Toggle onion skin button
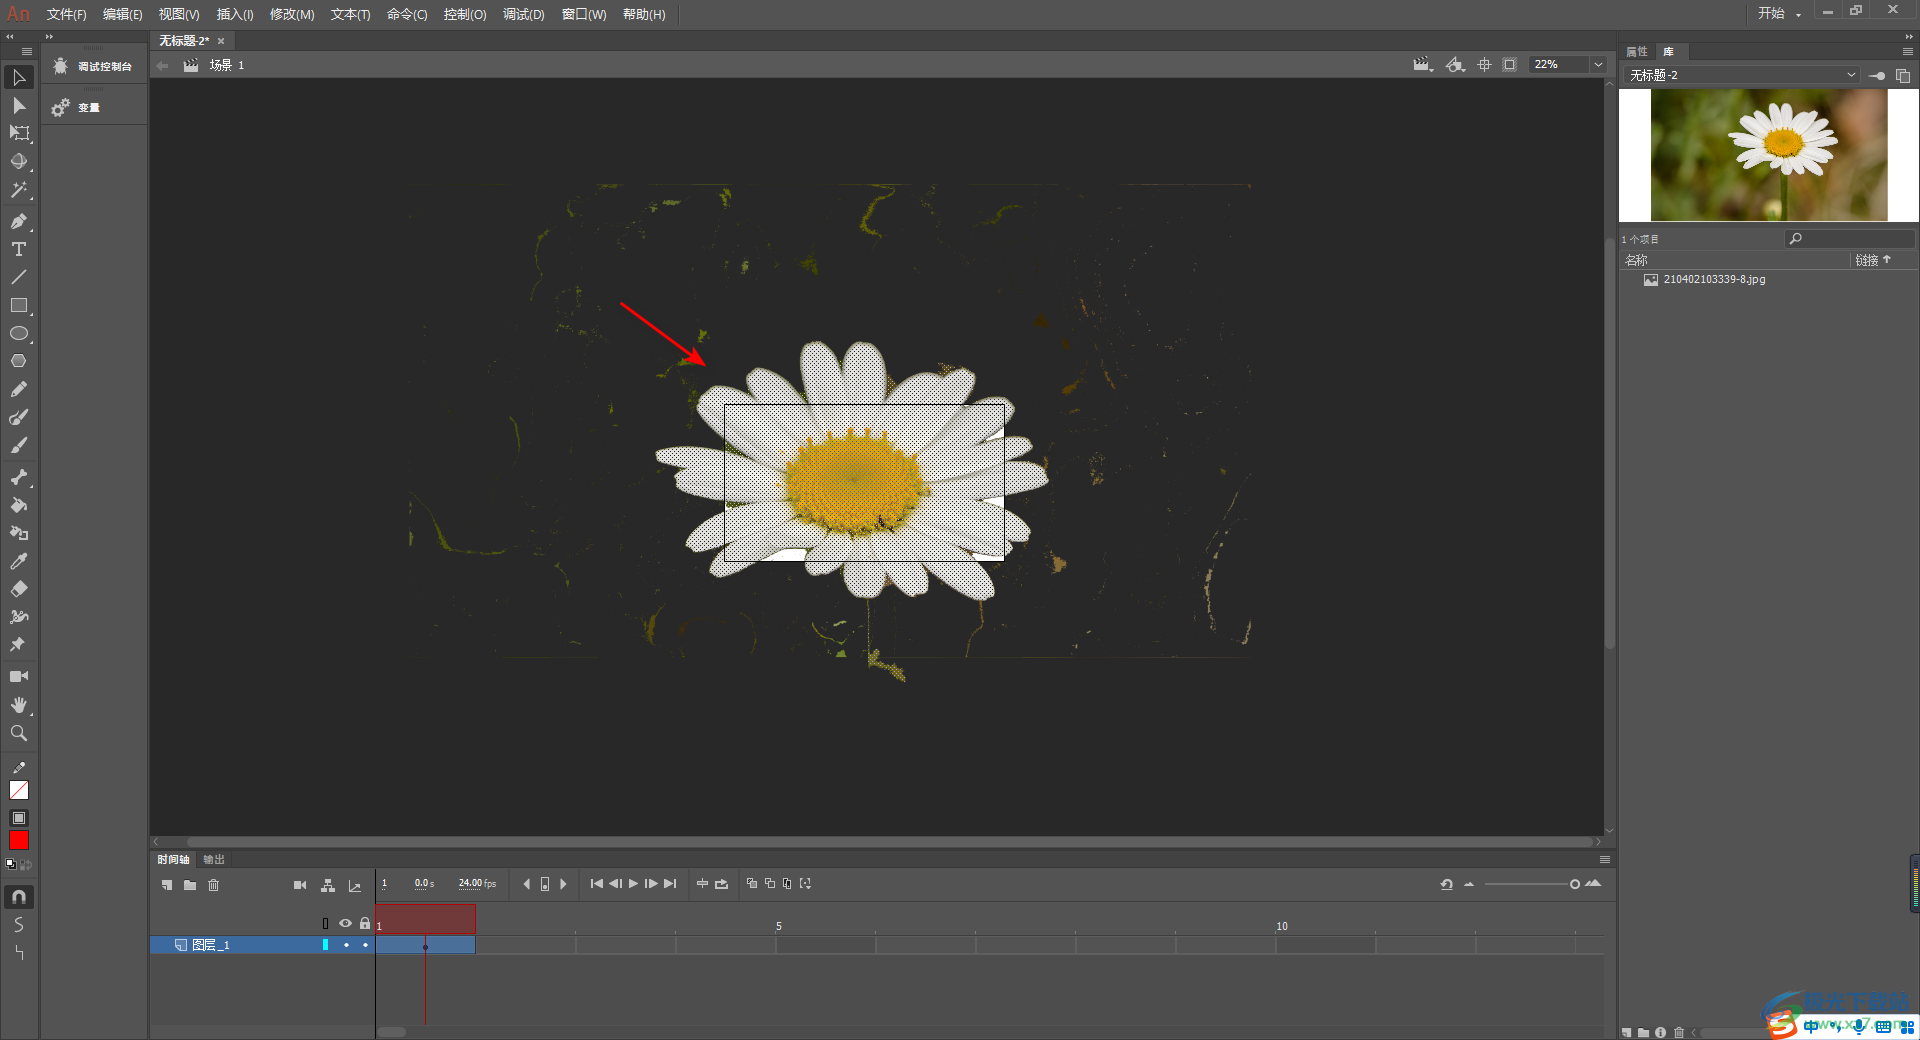Viewport: 1920px width, 1040px height. pyautogui.click(x=752, y=884)
